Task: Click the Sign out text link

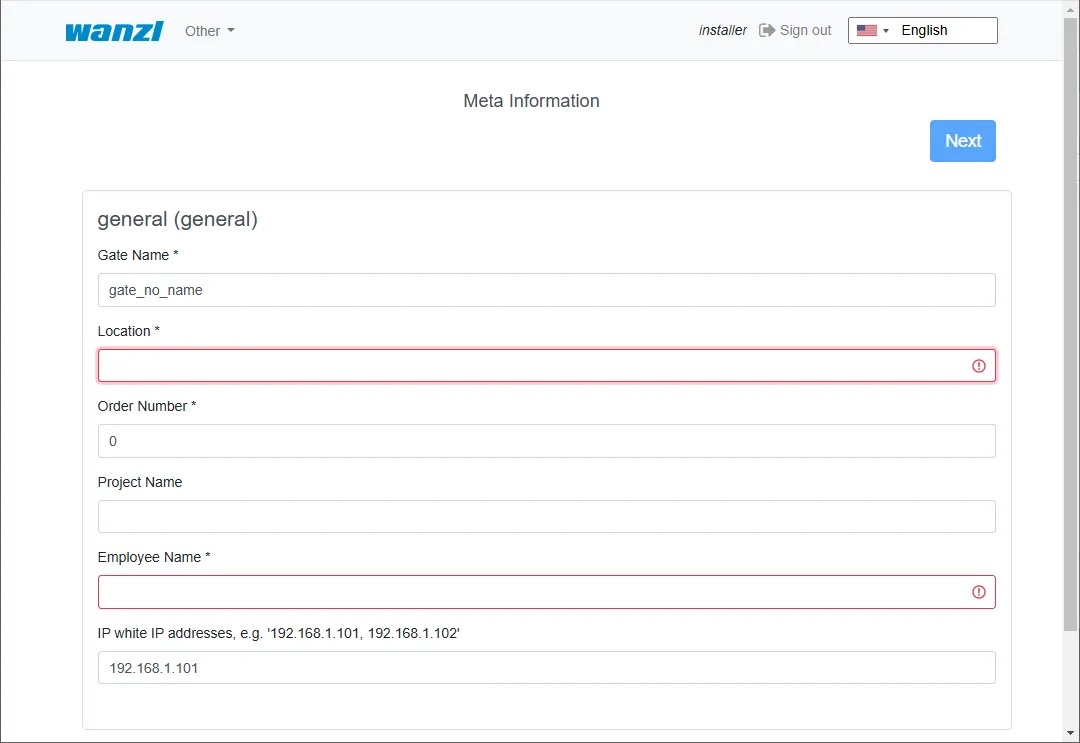Action: tap(805, 31)
